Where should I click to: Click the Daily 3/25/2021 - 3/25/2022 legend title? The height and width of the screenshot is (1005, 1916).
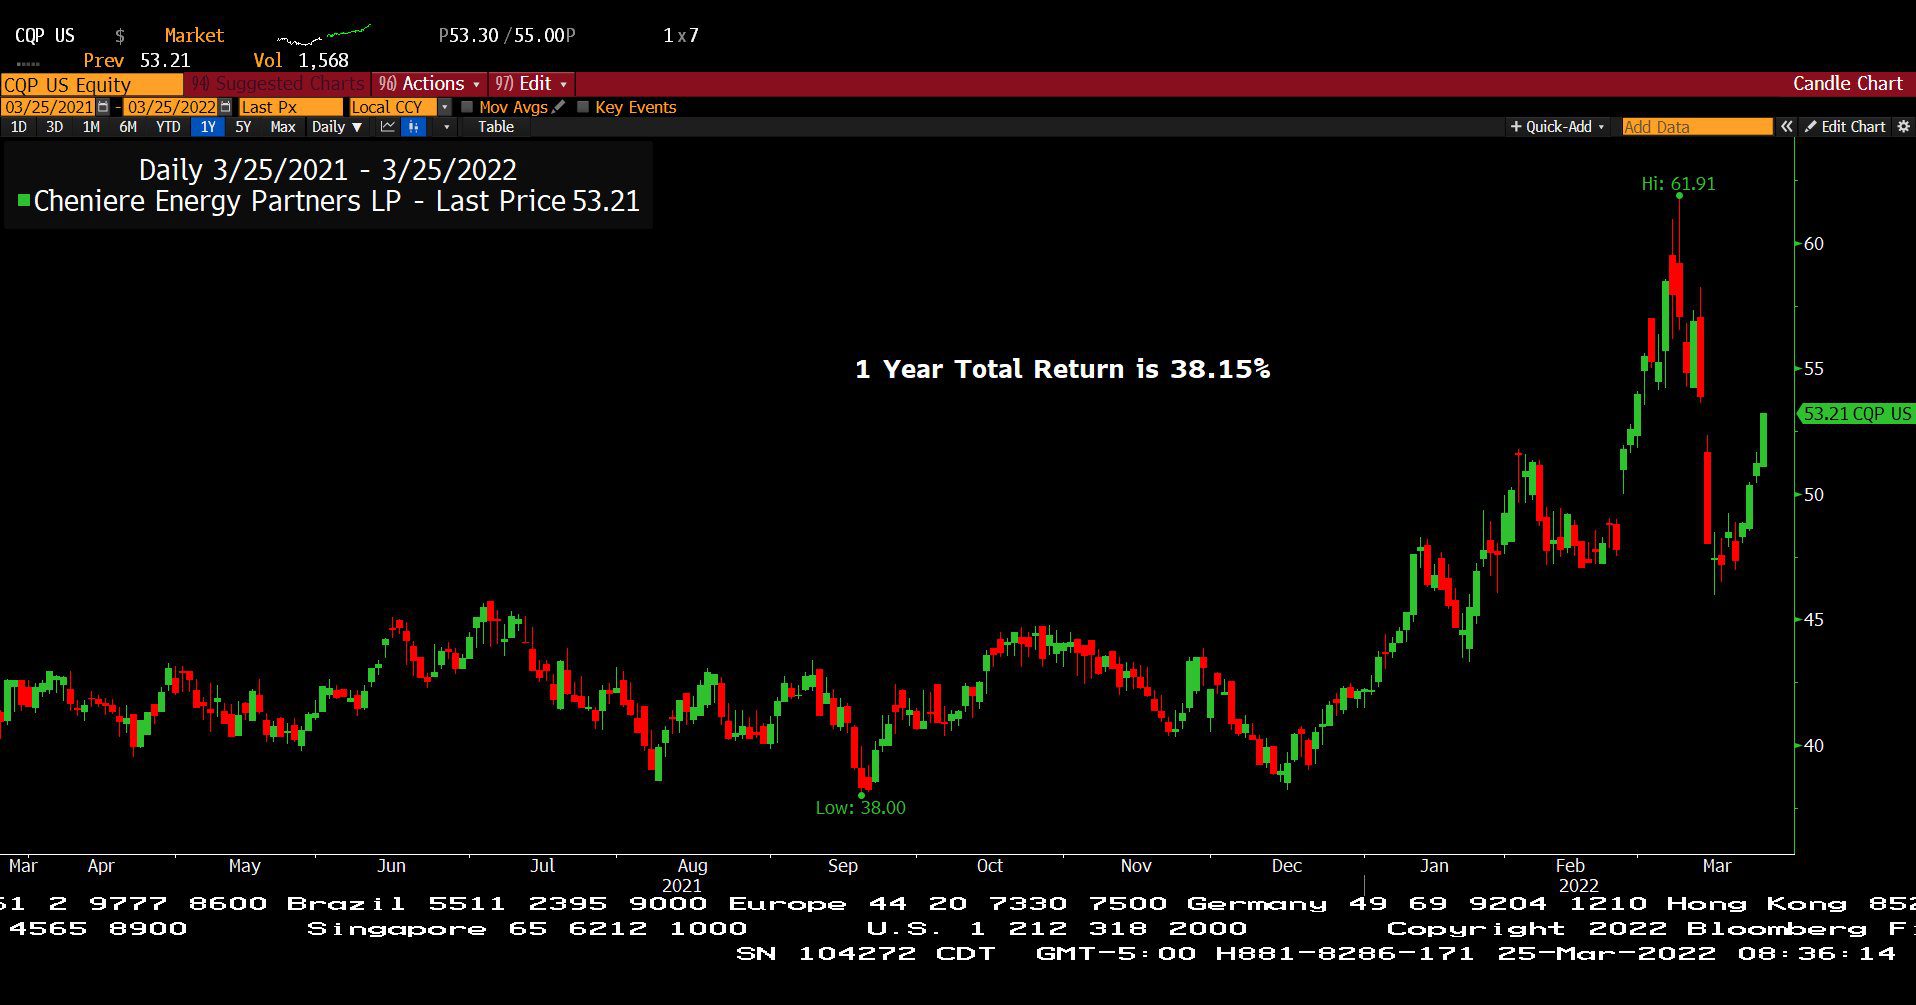pos(328,170)
